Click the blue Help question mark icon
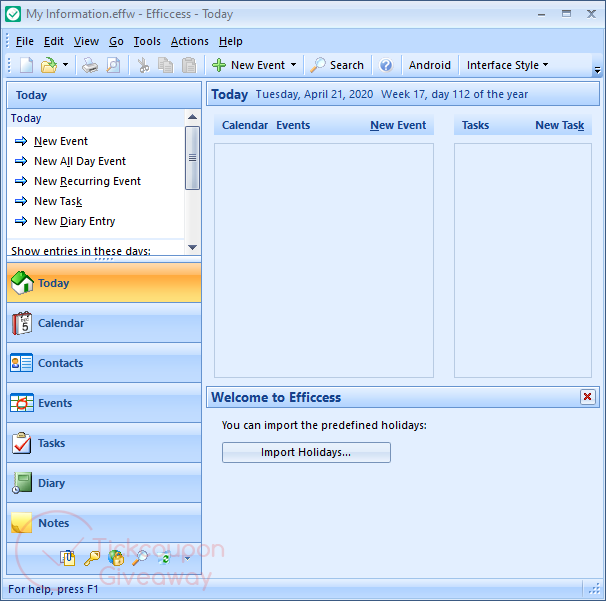Screen dimensions: 606x601 coord(386,65)
